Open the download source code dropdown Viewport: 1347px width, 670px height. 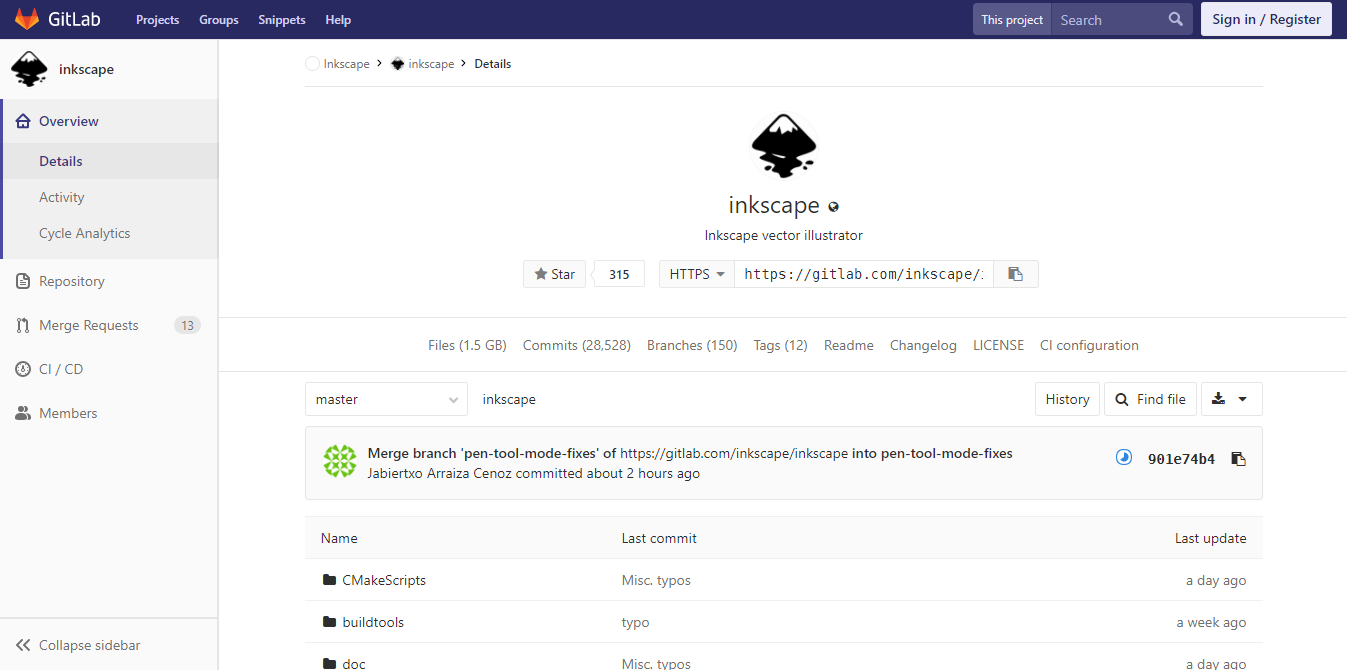click(x=1231, y=399)
